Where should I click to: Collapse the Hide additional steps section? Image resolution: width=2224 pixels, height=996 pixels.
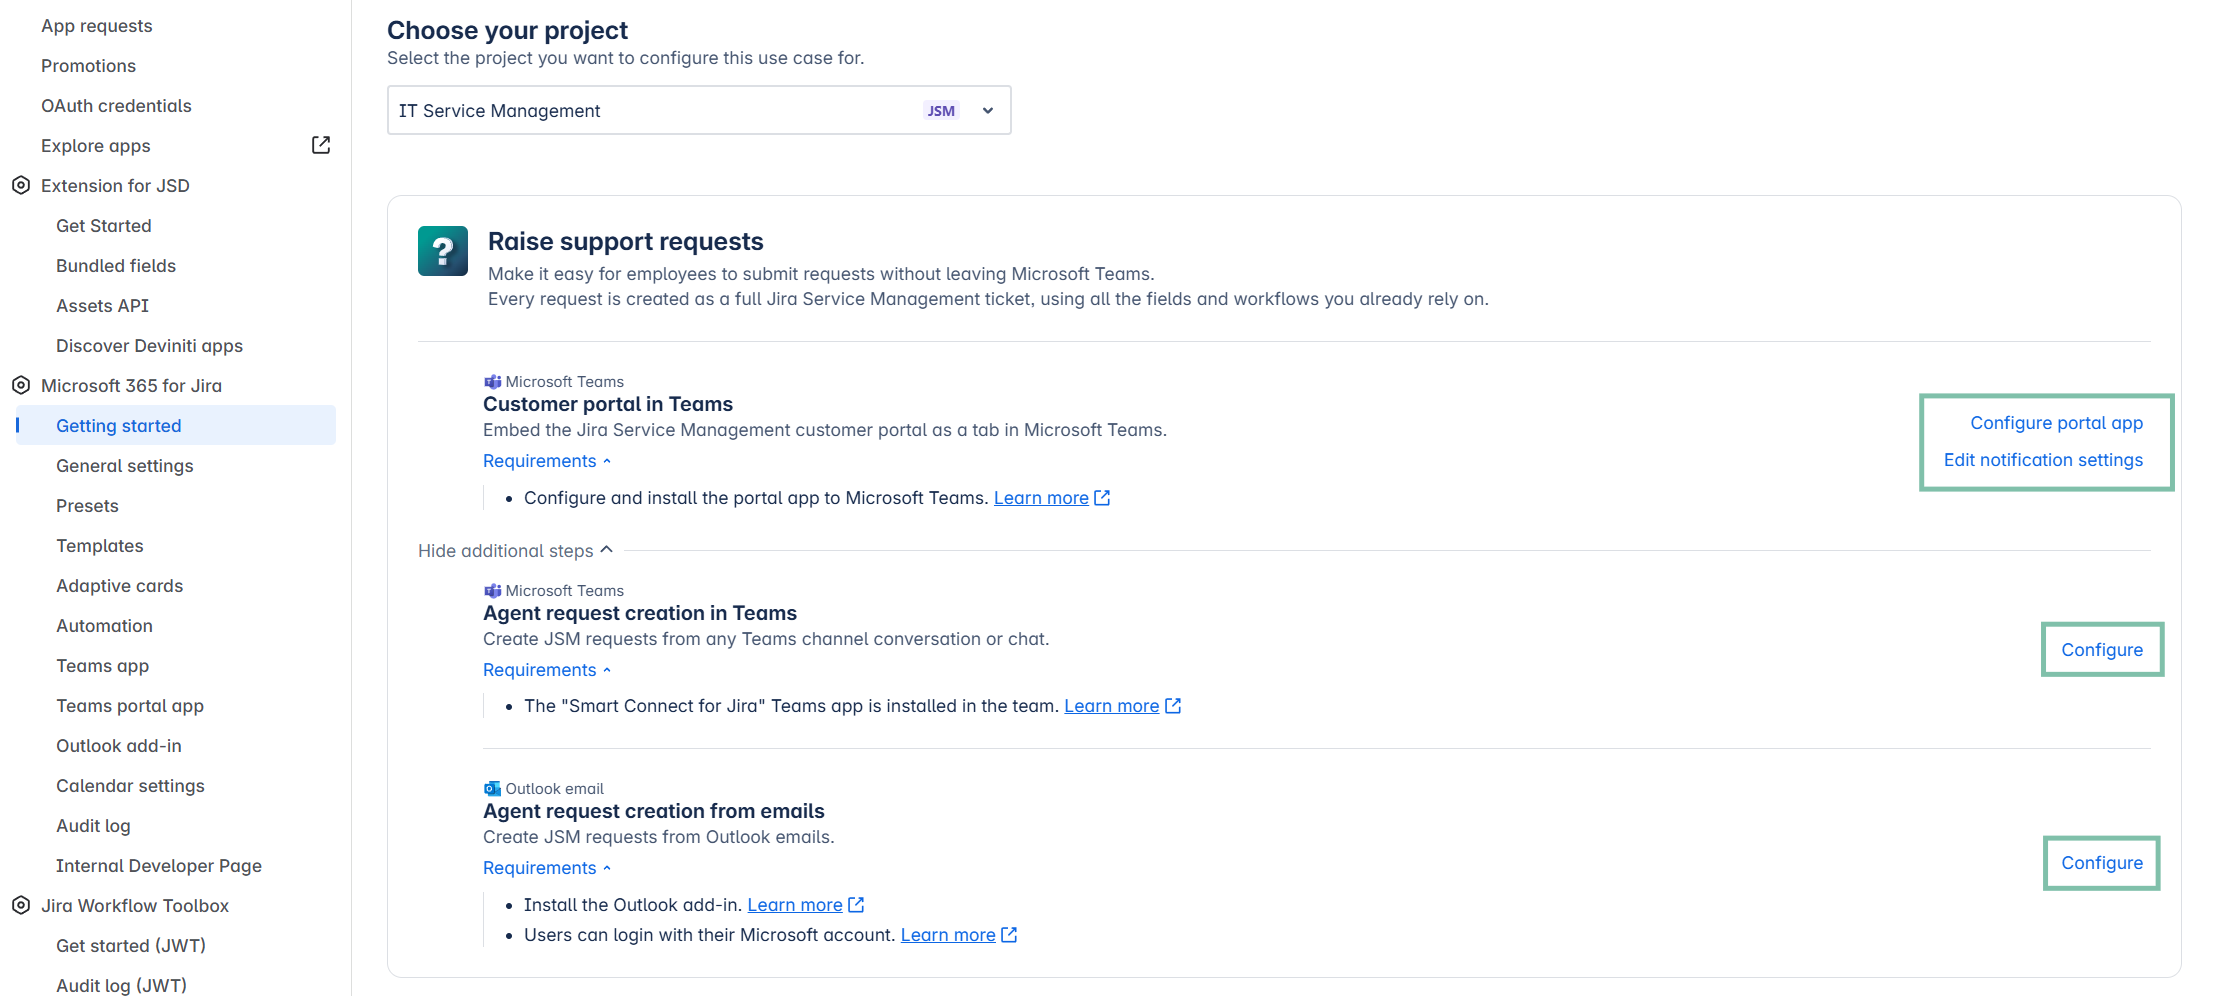(515, 551)
